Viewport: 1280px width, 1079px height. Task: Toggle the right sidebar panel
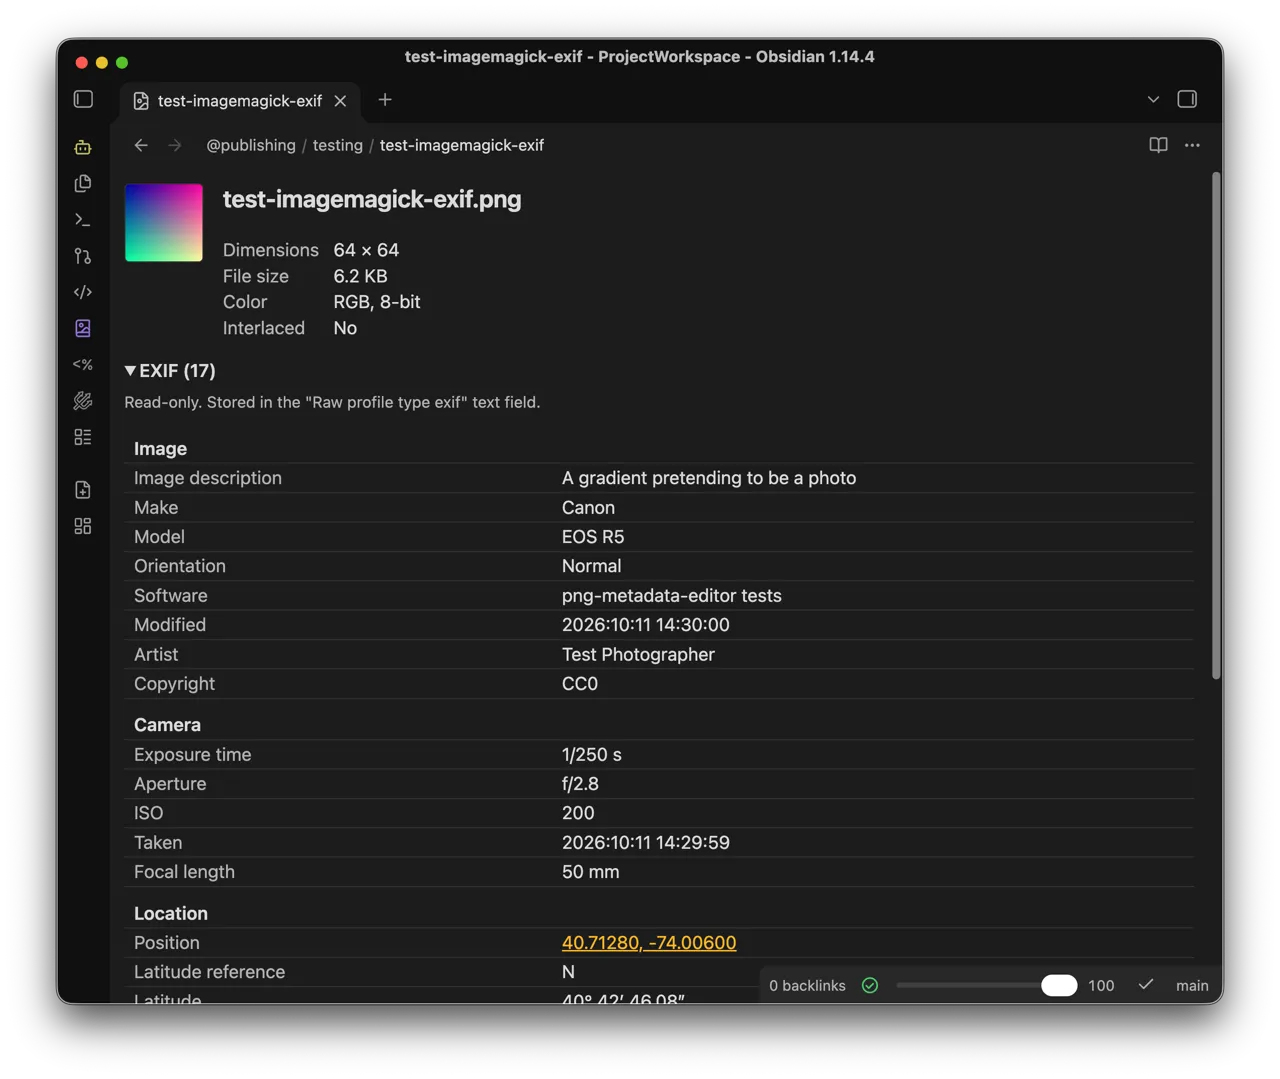point(1187,99)
